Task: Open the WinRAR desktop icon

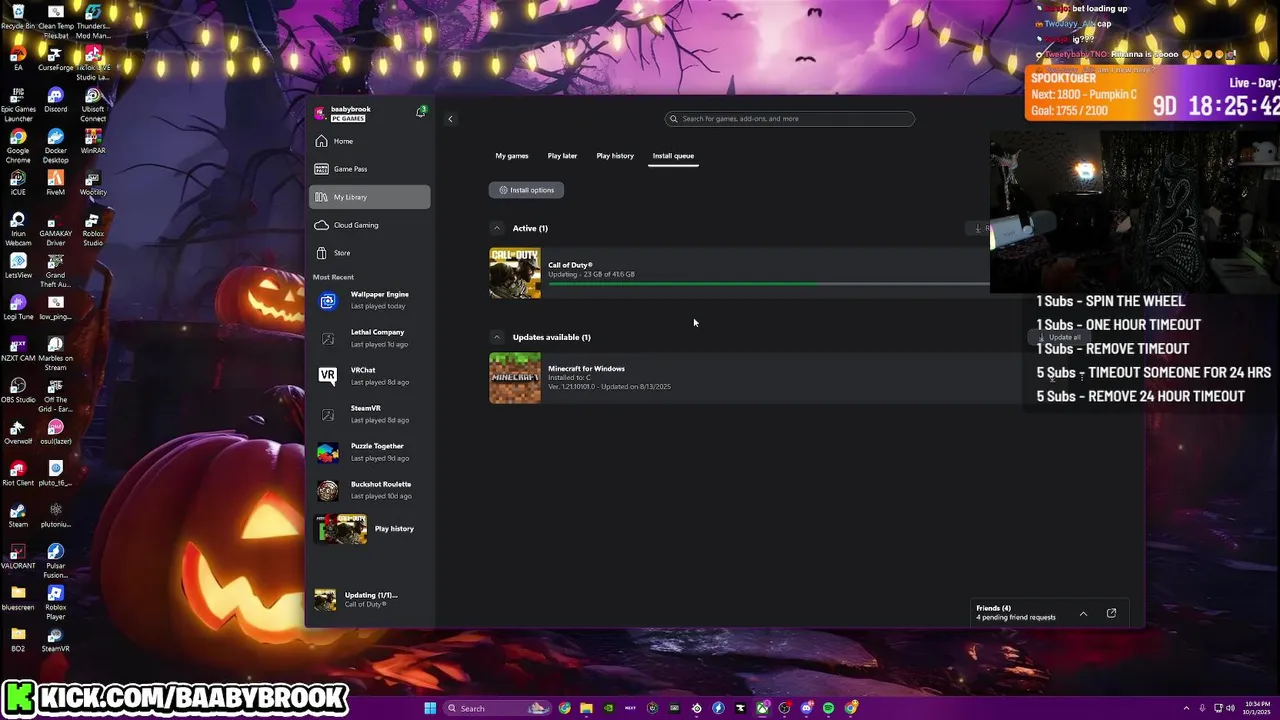Action: tap(93, 141)
